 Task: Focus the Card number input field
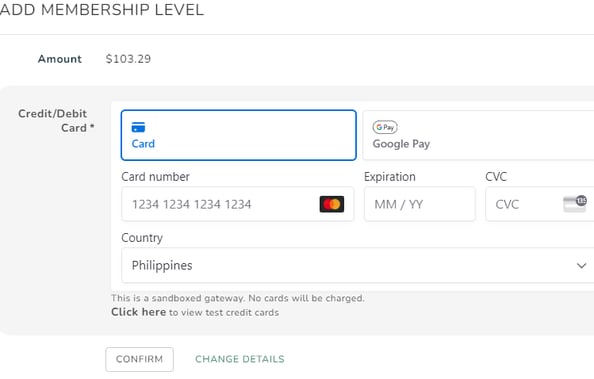[x=238, y=204]
